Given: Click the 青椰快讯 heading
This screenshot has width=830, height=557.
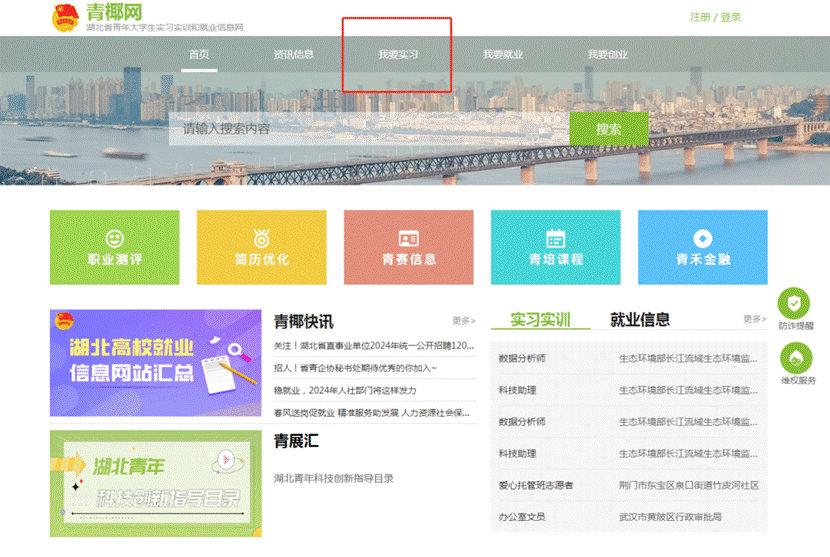Looking at the screenshot, I should [x=303, y=321].
